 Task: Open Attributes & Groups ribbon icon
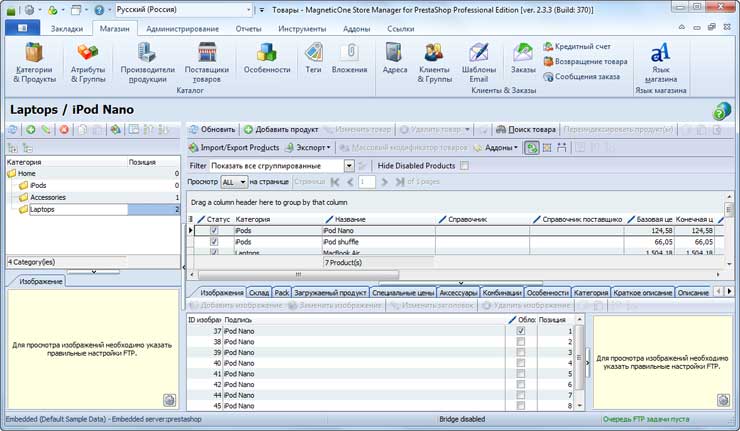pos(87,62)
